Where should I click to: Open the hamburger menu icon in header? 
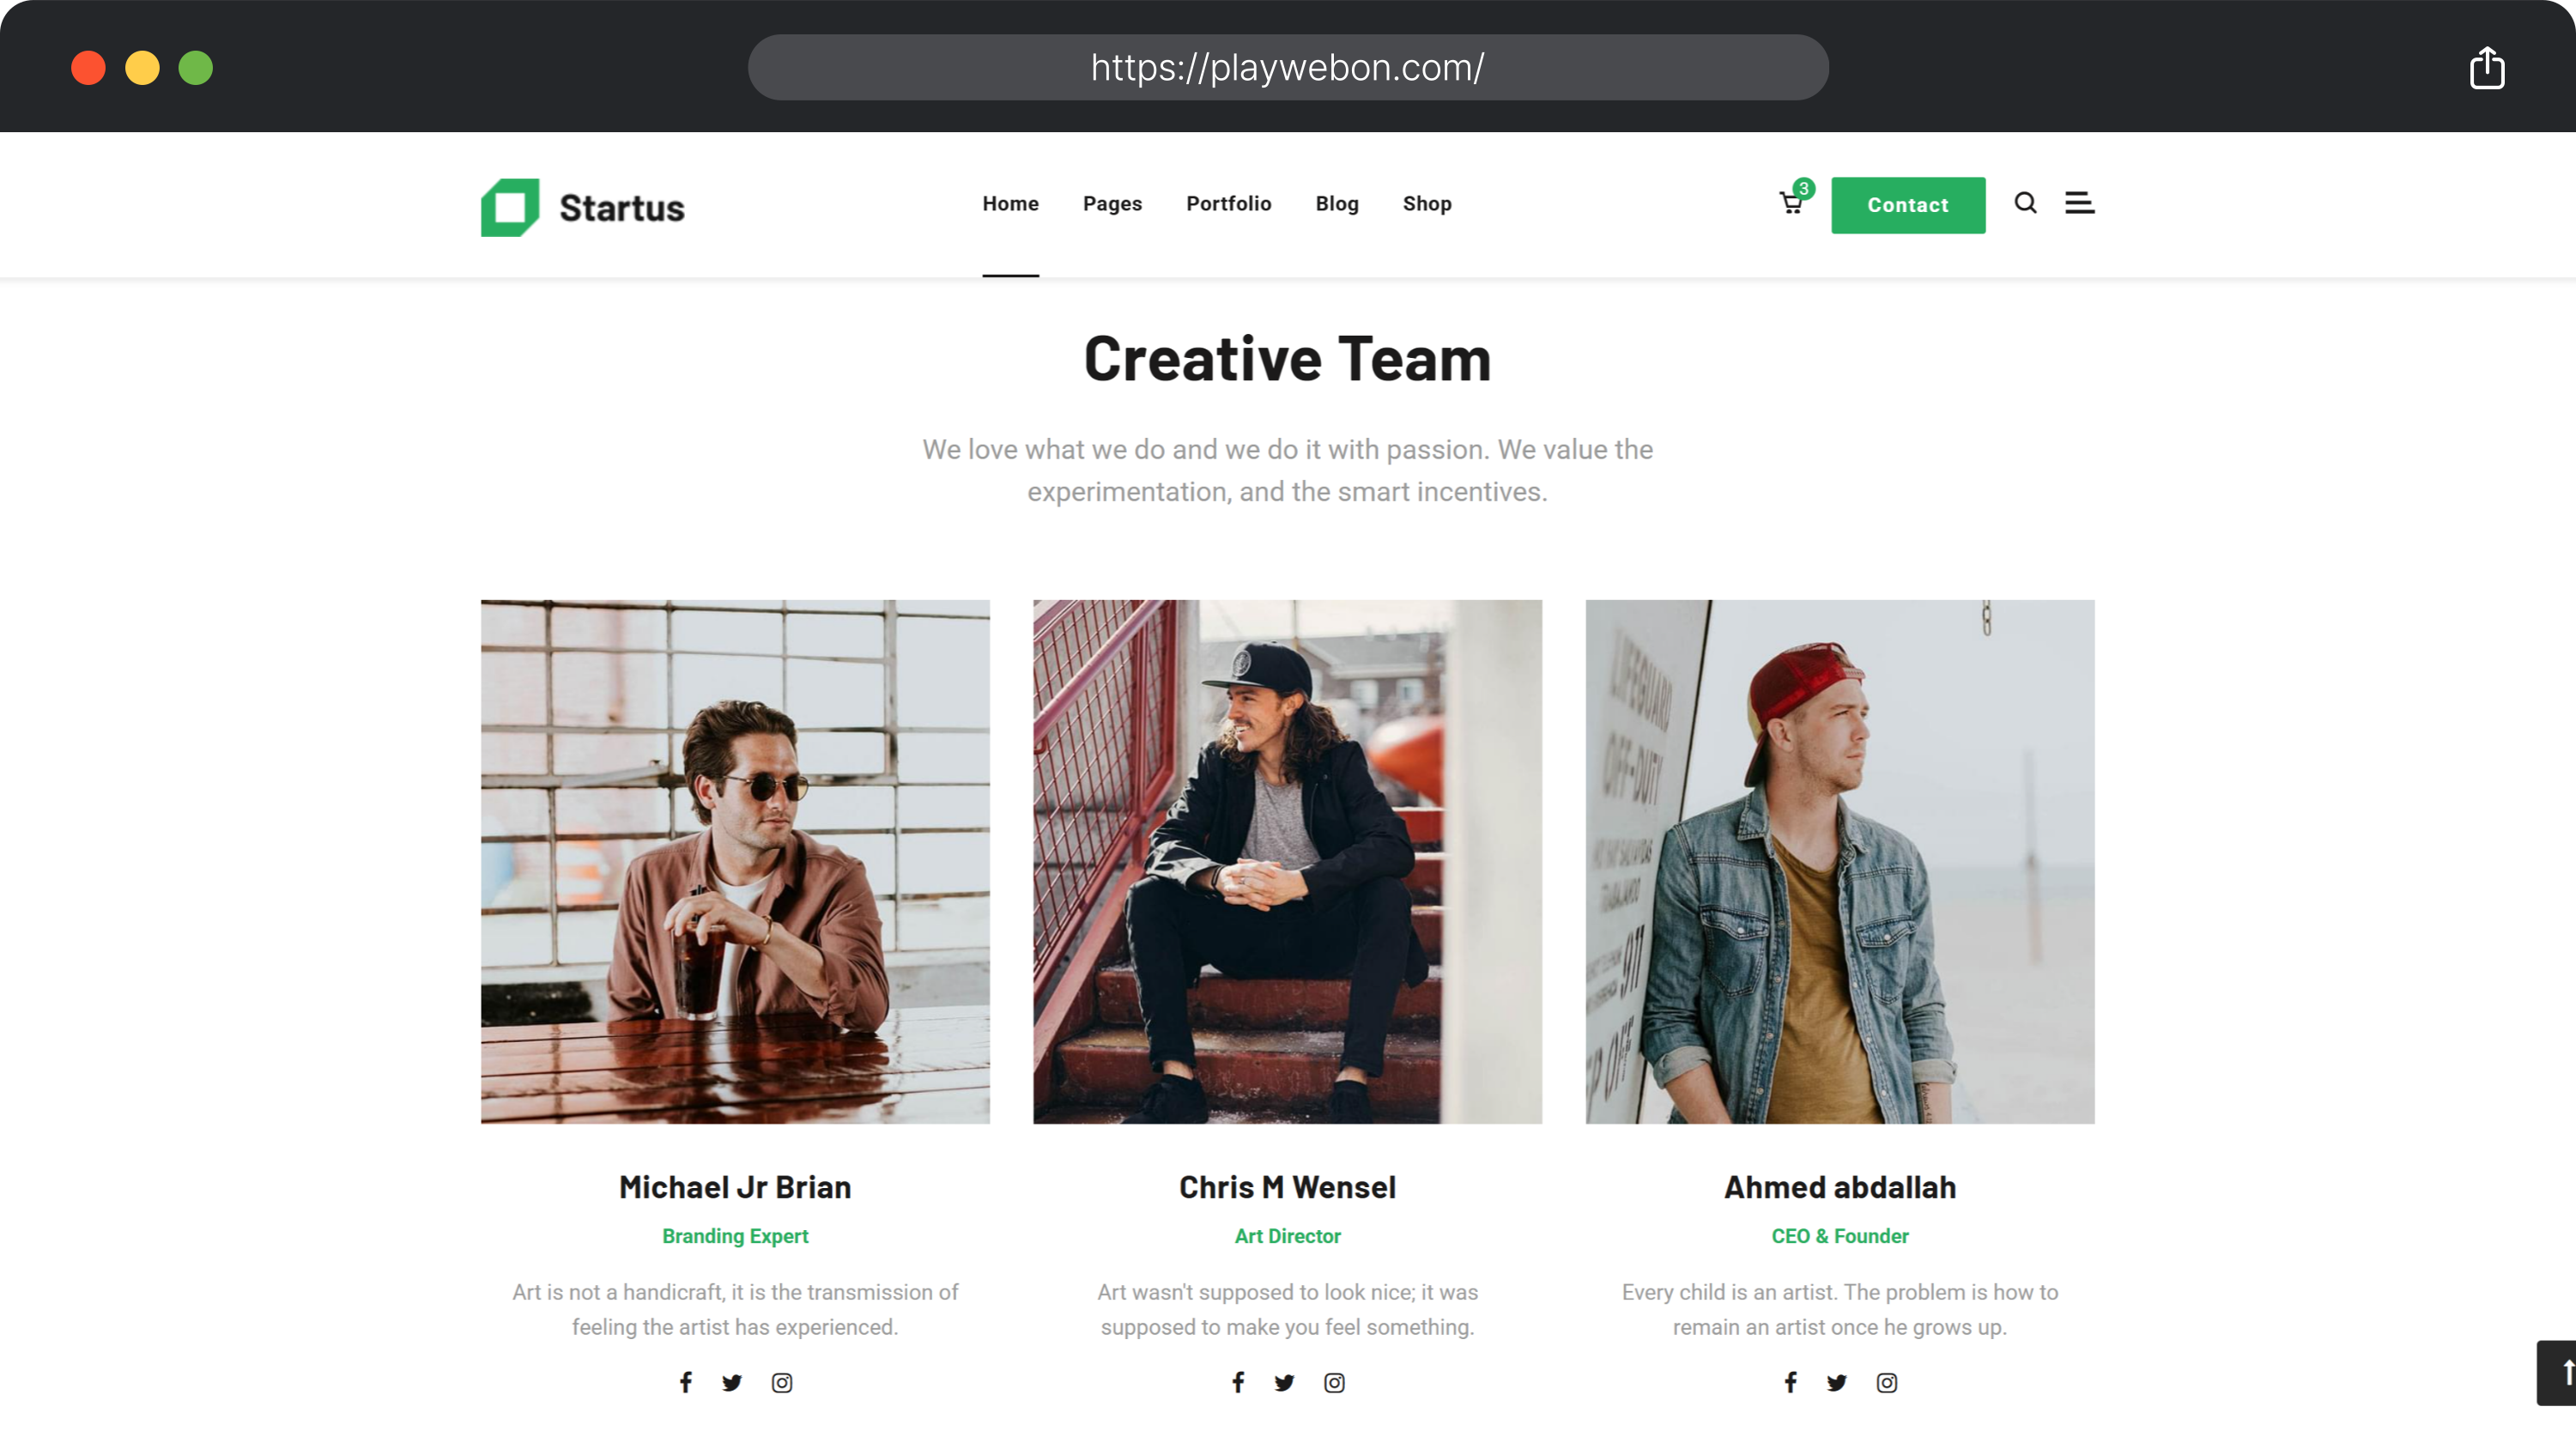[2080, 203]
